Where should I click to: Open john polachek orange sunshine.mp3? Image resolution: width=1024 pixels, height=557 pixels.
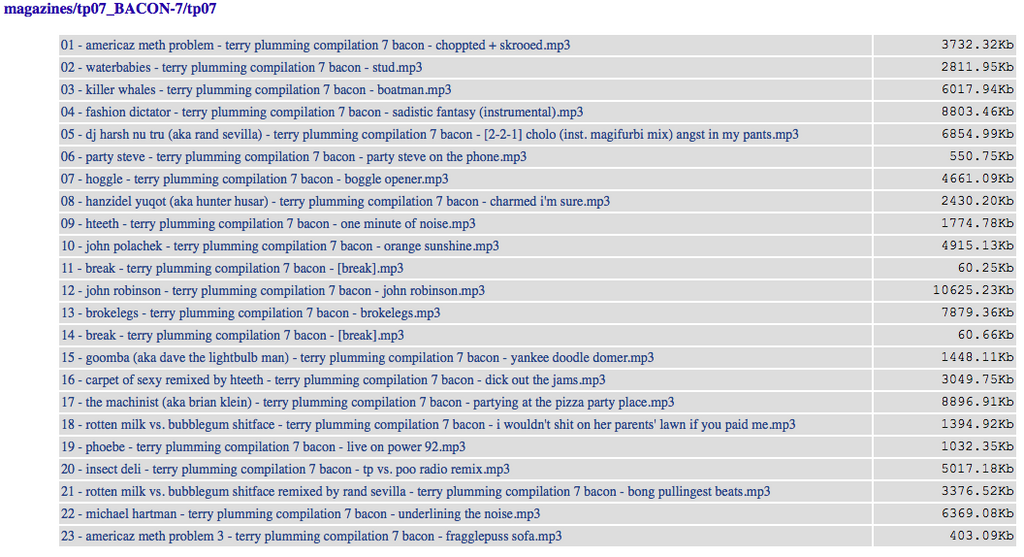coord(280,246)
